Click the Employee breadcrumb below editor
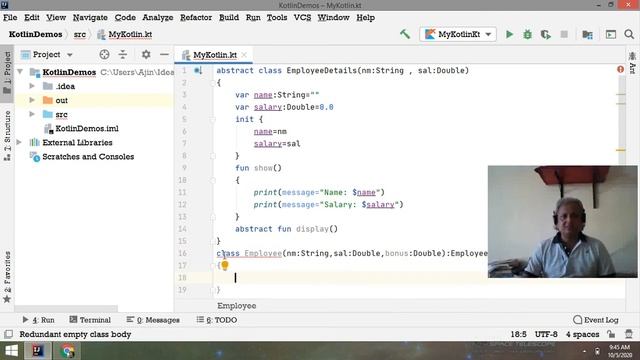Viewport: 640px width, 360px height. (237, 306)
